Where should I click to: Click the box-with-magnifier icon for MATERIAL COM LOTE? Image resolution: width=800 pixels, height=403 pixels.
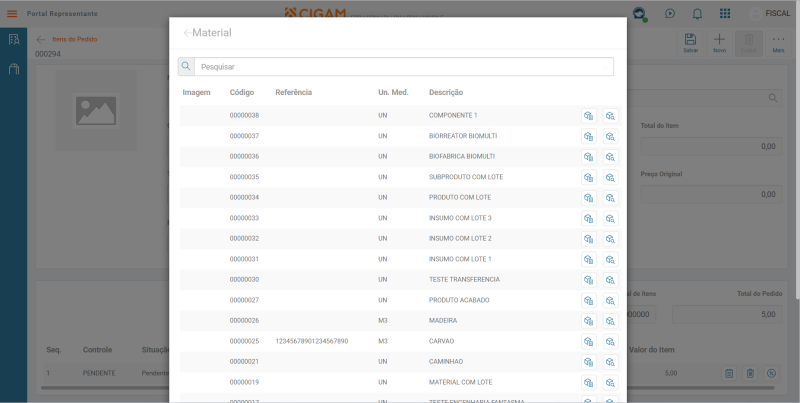pos(610,383)
